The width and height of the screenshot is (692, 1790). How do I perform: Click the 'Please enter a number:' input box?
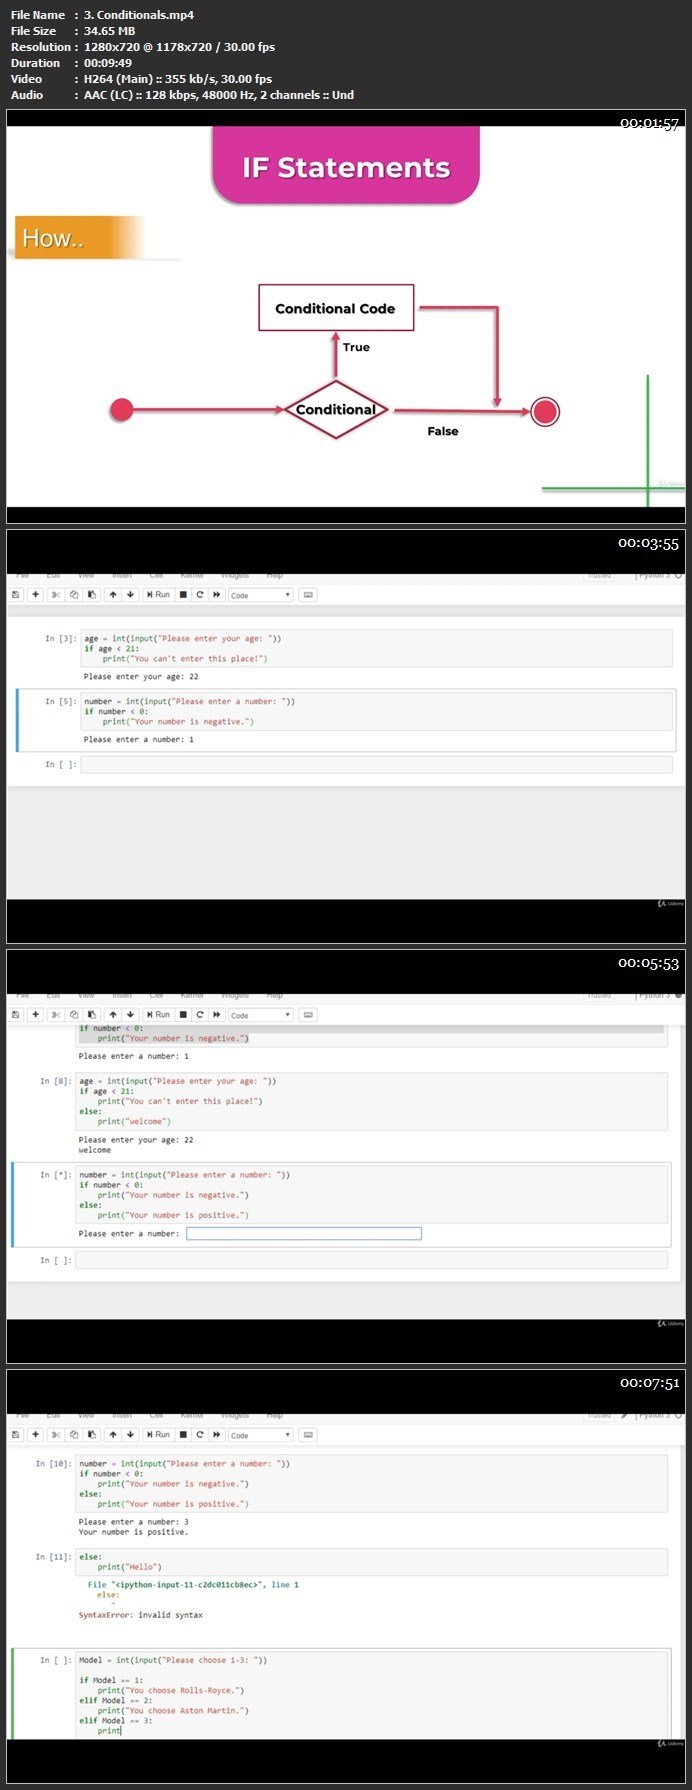pos(304,1234)
